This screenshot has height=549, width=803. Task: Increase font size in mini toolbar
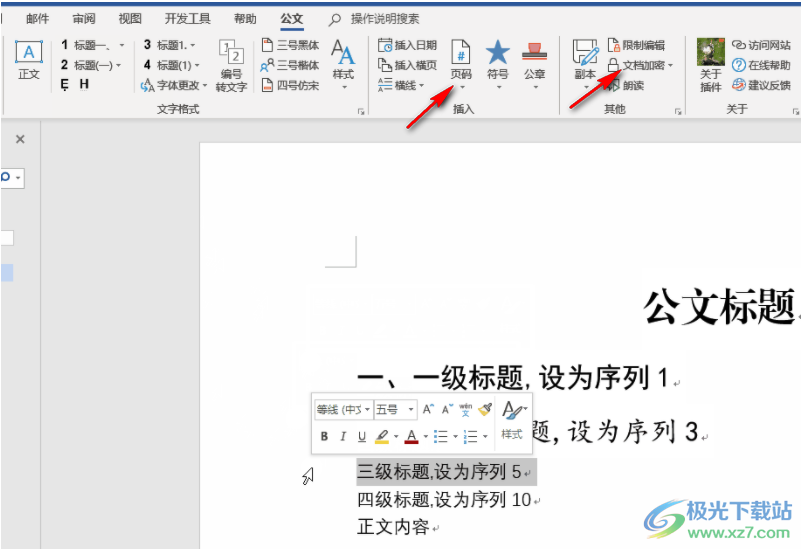coord(428,409)
